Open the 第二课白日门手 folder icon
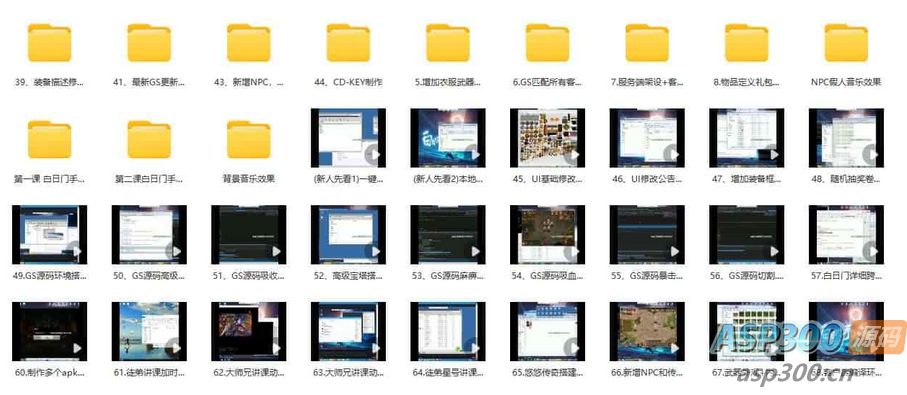The image size is (907, 395). 149,139
